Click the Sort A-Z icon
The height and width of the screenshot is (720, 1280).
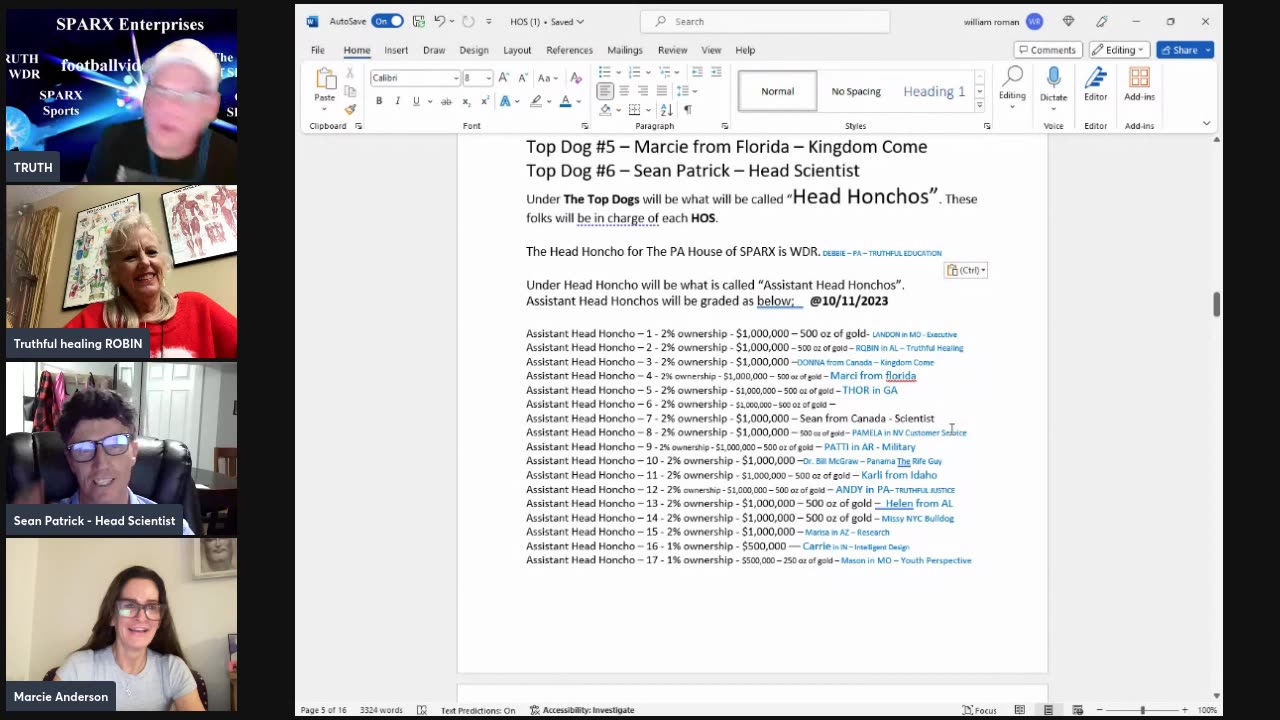click(x=667, y=110)
